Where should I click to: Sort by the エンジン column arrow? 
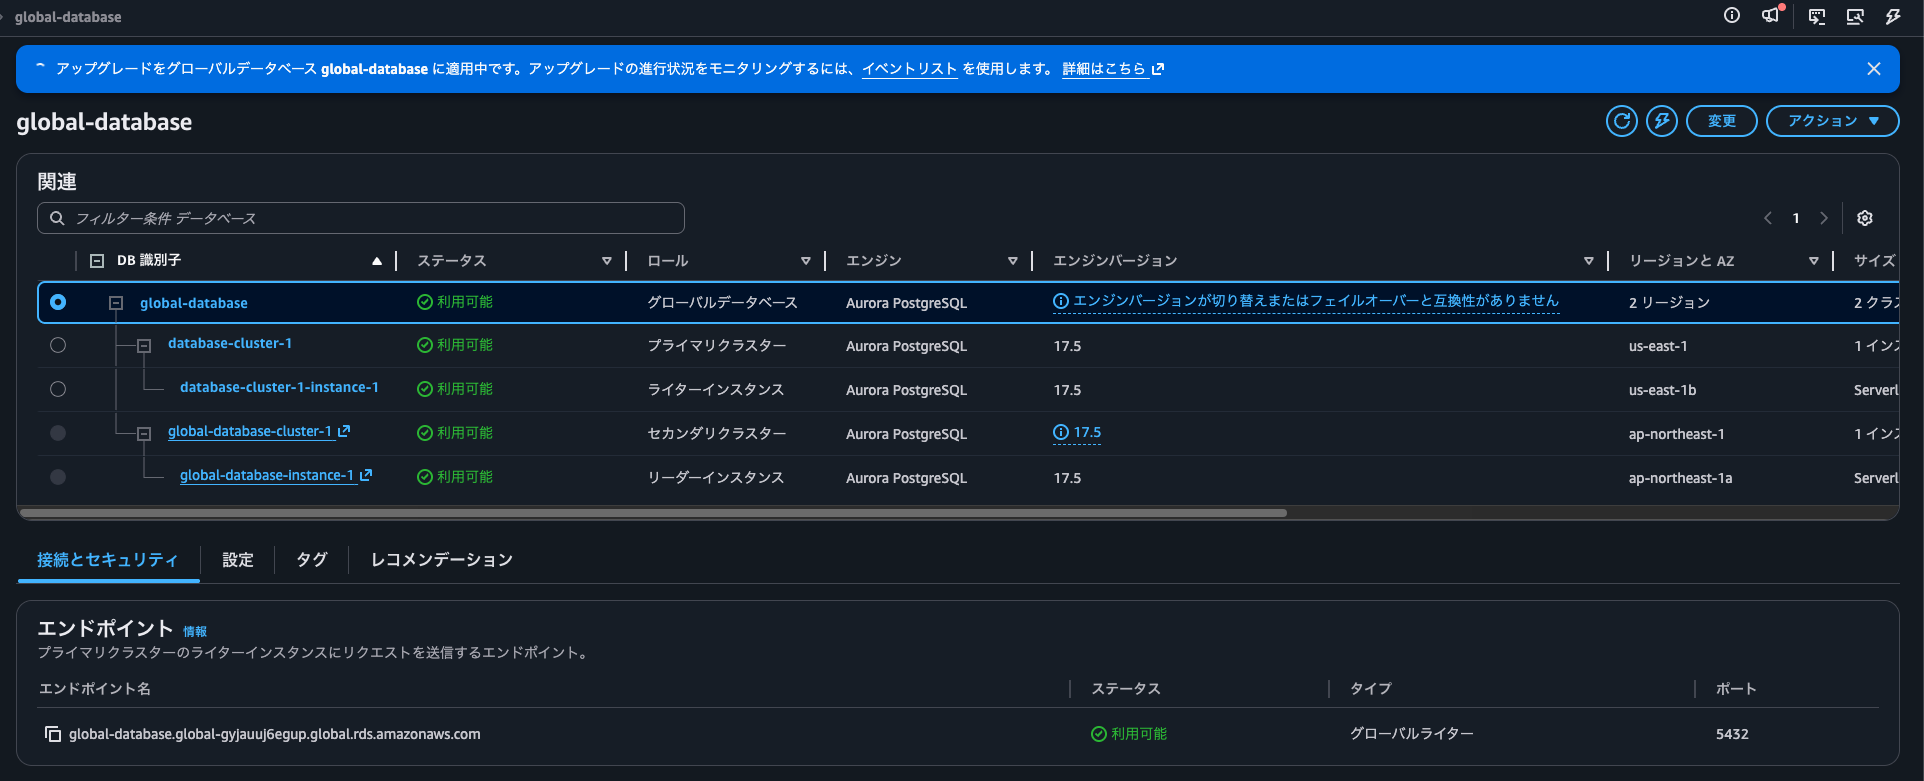click(x=1012, y=261)
